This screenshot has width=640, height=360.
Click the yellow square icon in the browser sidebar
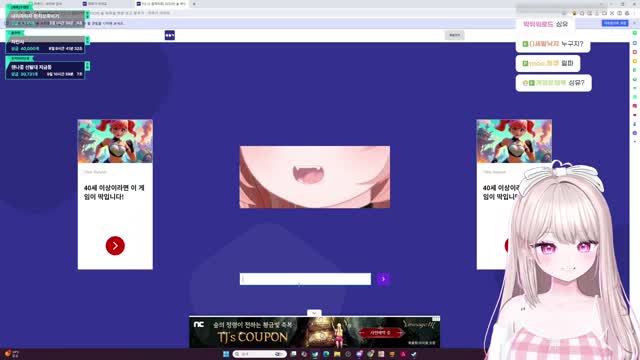tap(635, 61)
